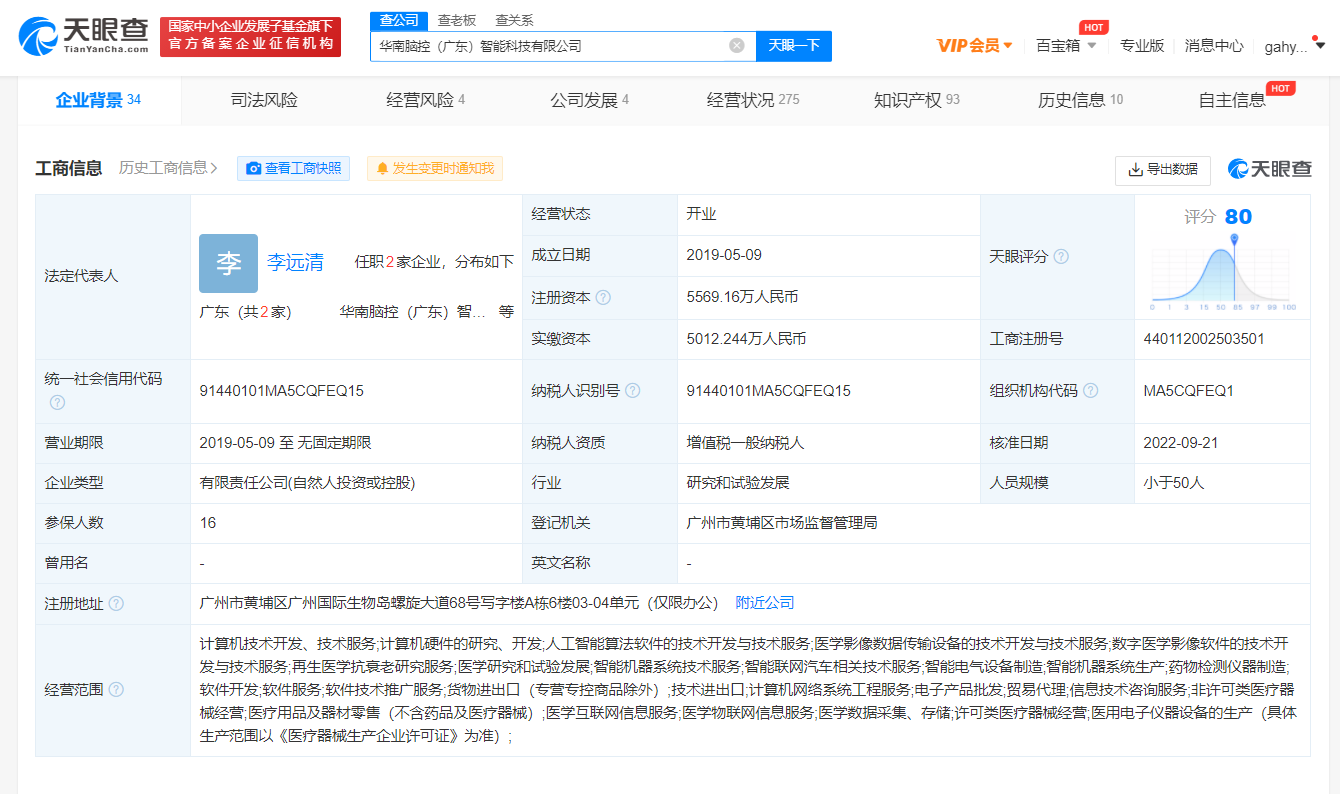The width and height of the screenshot is (1340, 794).
Task: Select 司法风险 tab
Action: coord(264,100)
